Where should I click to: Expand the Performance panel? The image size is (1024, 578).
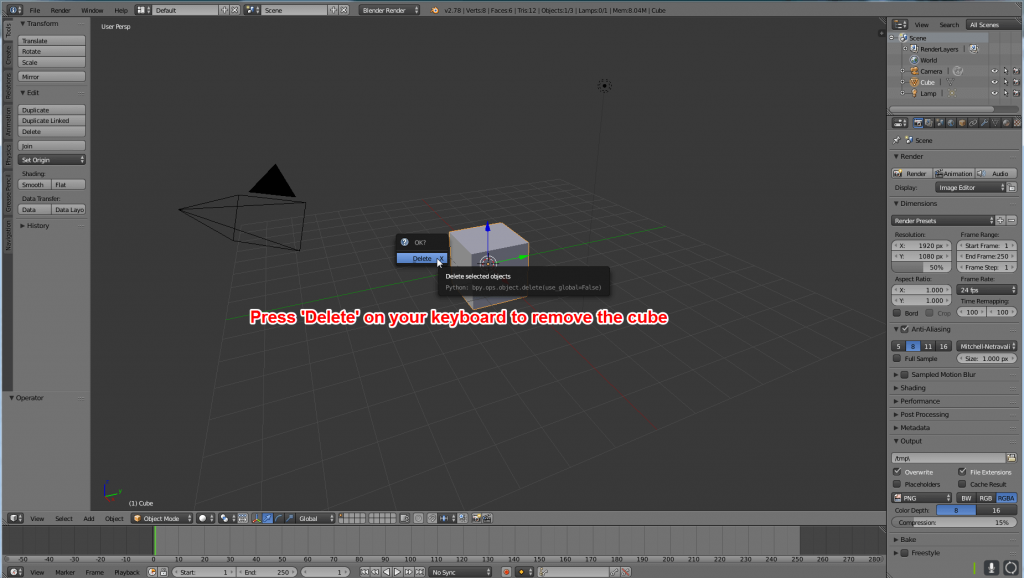920,401
